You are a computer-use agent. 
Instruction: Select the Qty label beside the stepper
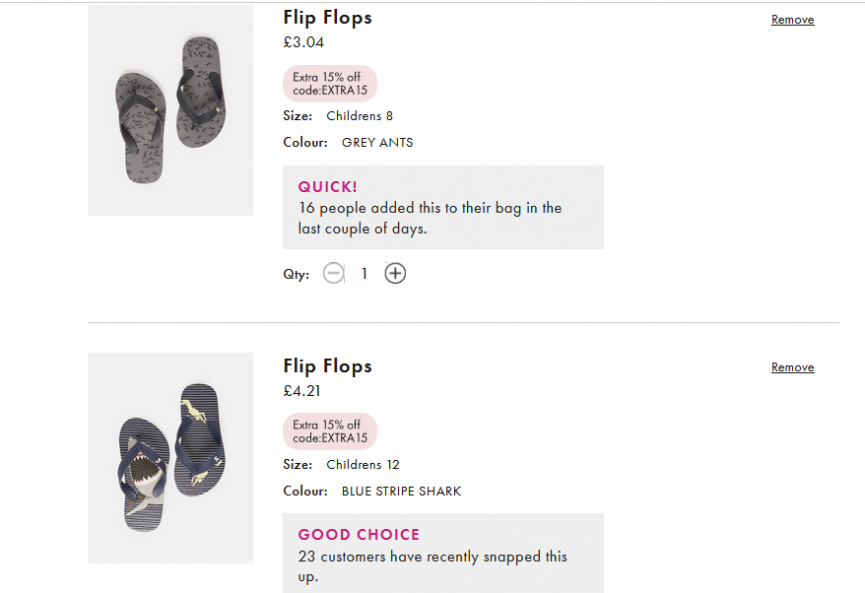[x=296, y=274]
